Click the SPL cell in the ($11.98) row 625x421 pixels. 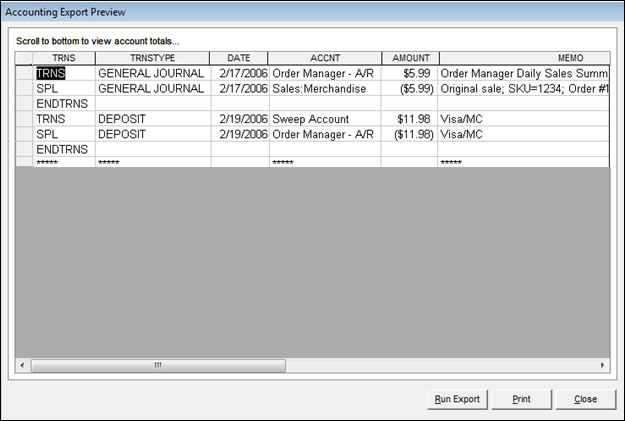[x=64, y=134]
